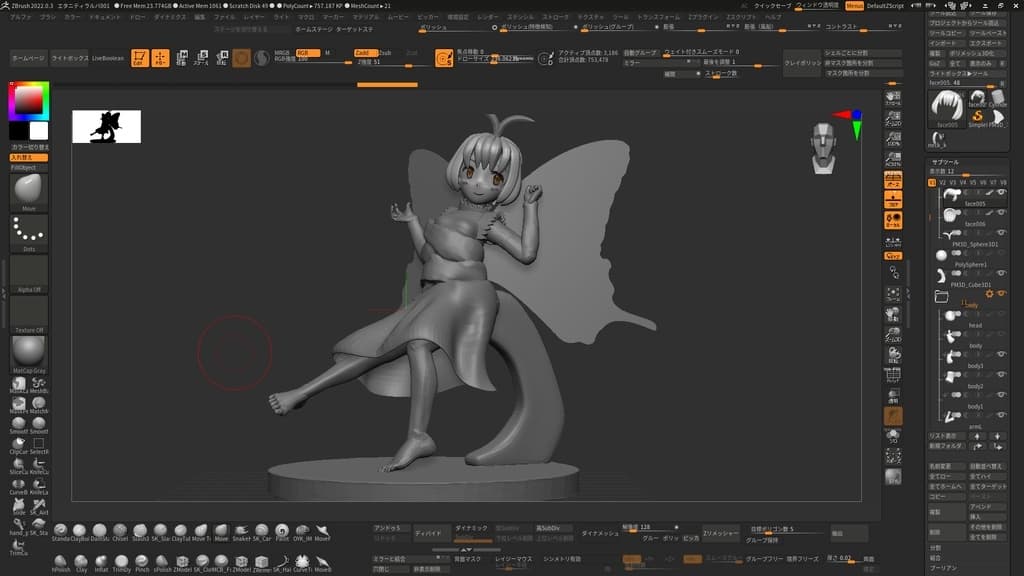
Task: Open the MatCap Gray material picker
Action: [29, 355]
